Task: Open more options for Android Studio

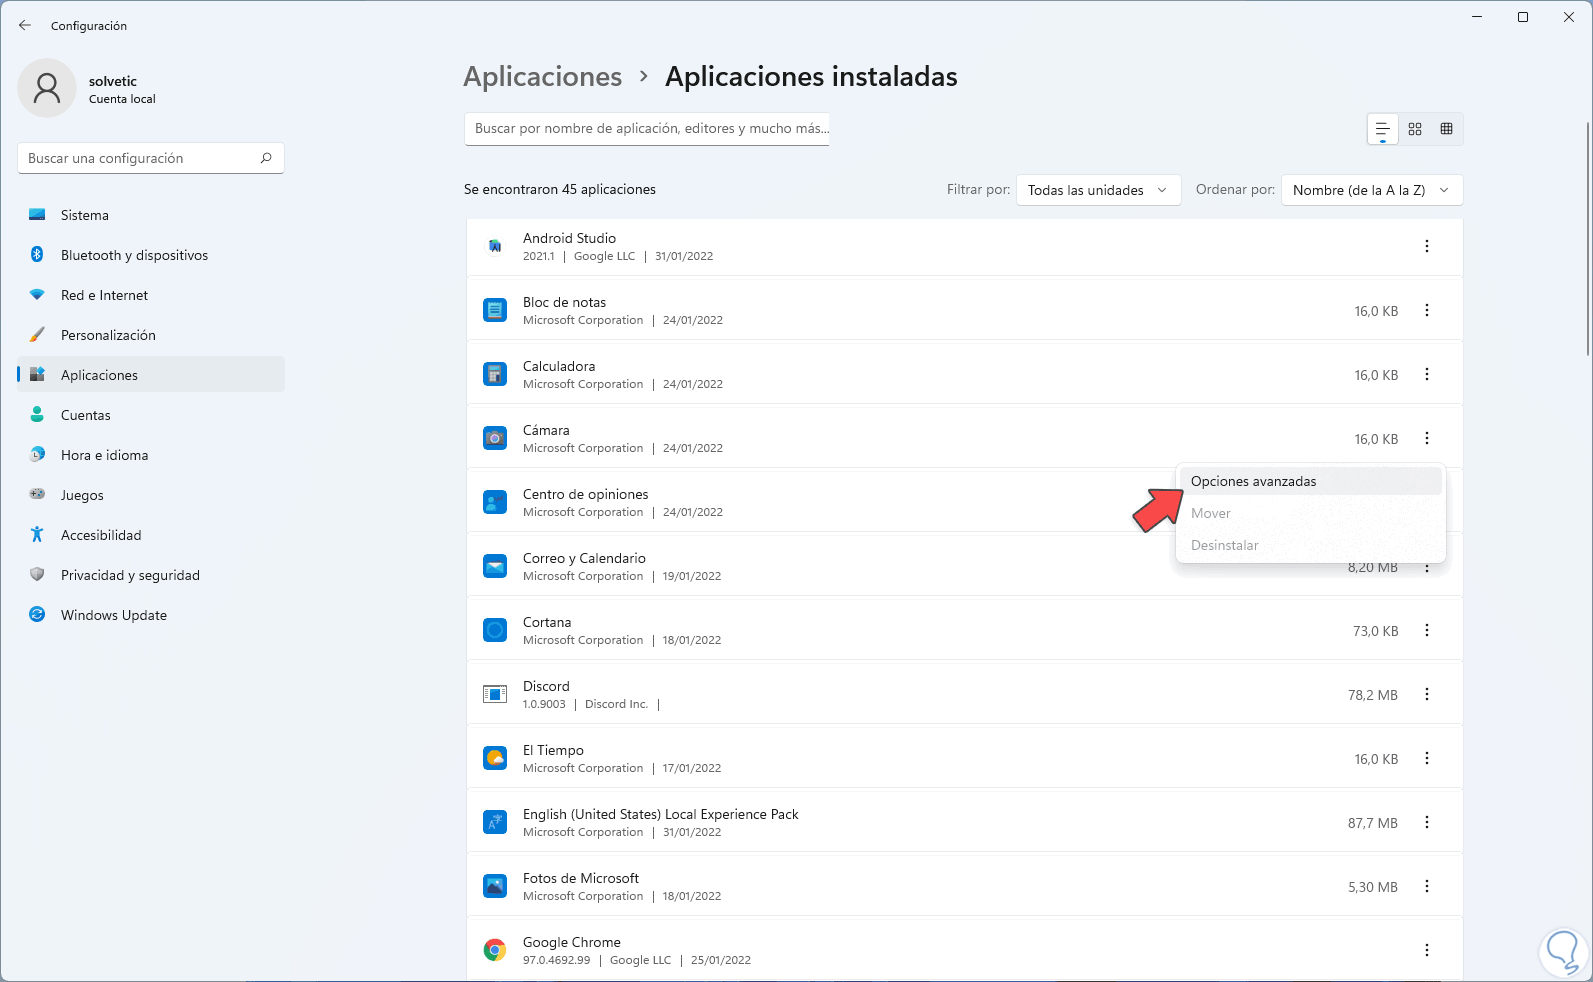Action: [1427, 247]
